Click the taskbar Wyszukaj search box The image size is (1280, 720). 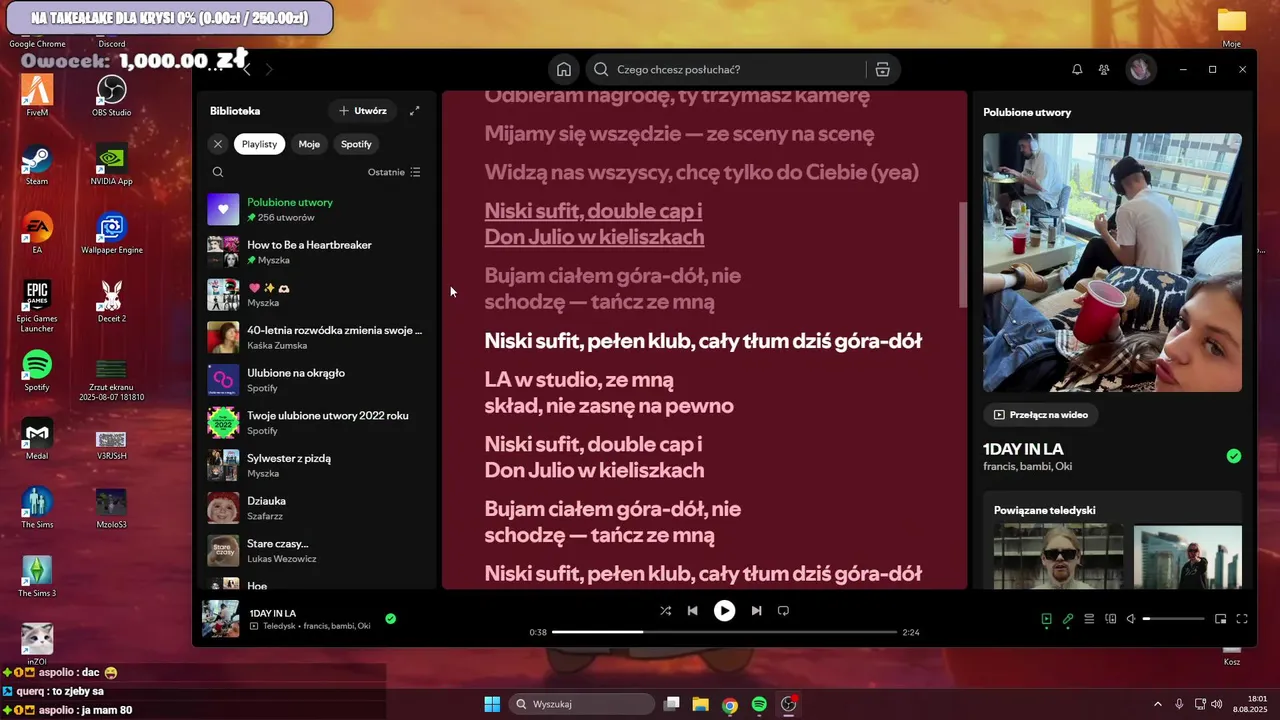[x=581, y=704]
